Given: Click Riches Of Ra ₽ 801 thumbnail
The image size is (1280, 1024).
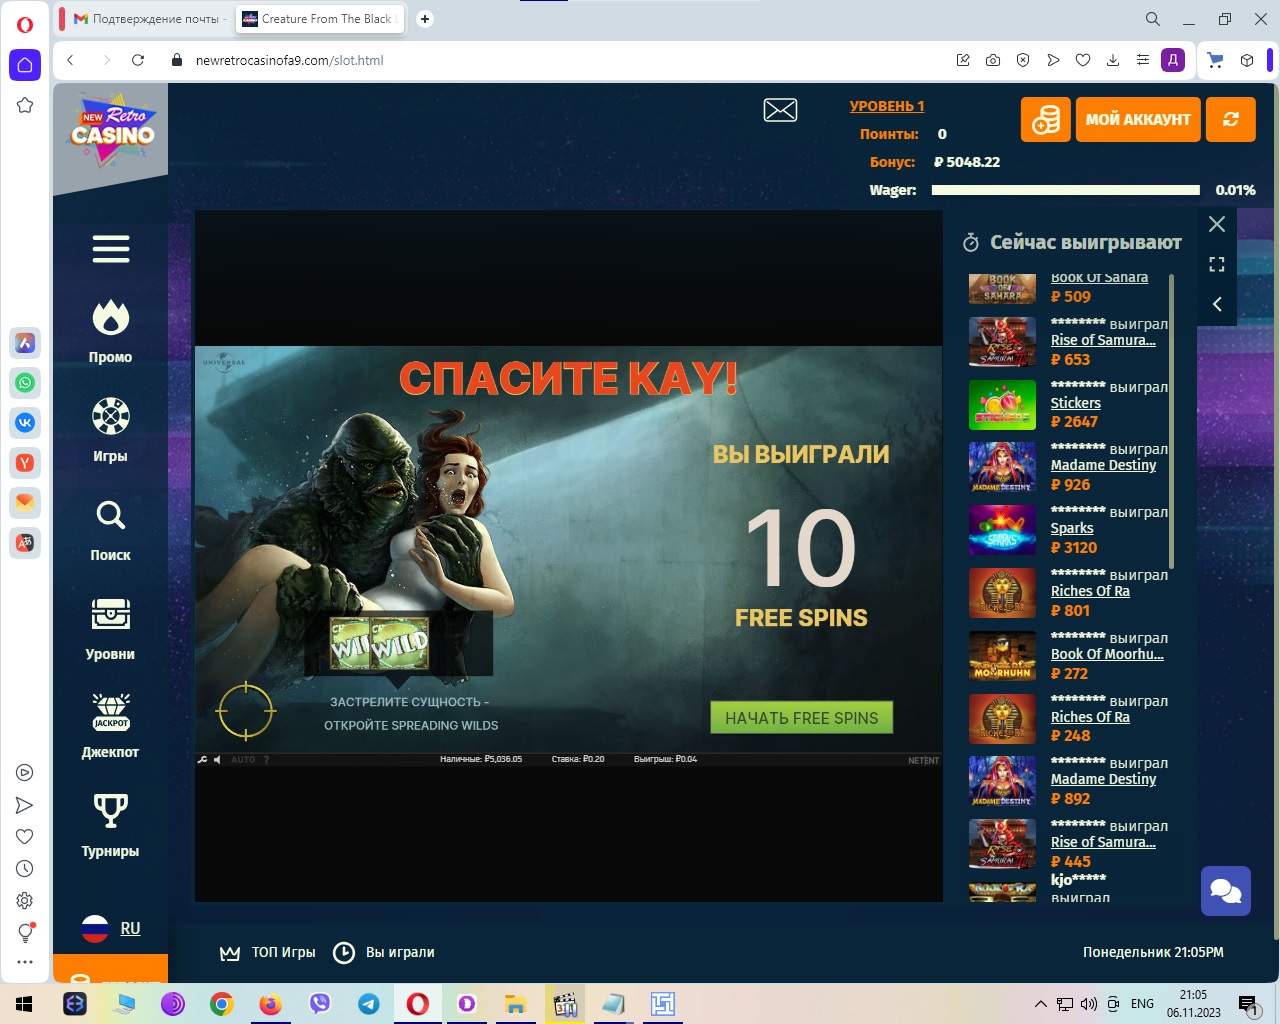Looking at the screenshot, I should pyautogui.click(x=1002, y=593).
